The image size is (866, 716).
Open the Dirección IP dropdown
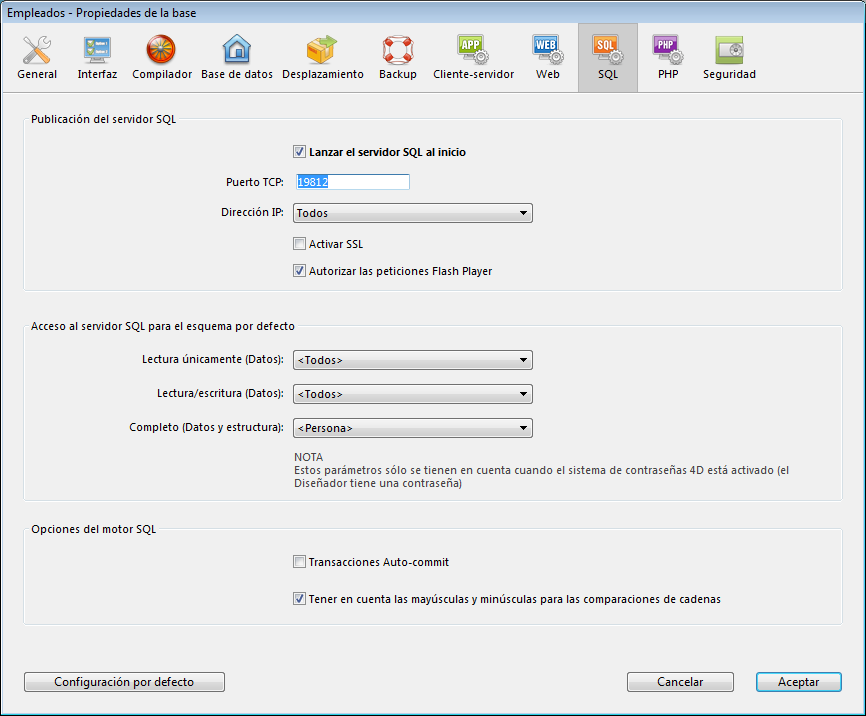(x=413, y=213)
